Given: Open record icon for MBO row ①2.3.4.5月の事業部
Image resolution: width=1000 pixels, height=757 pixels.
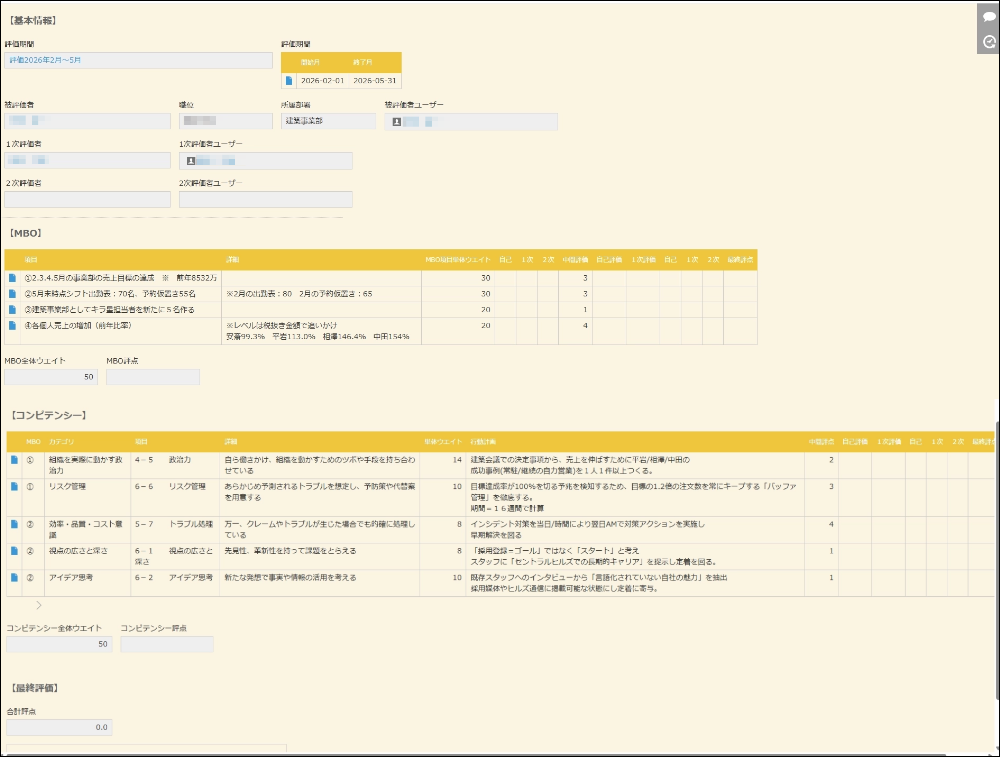Looking at the screenshot, I should click(x=12, y=278).
